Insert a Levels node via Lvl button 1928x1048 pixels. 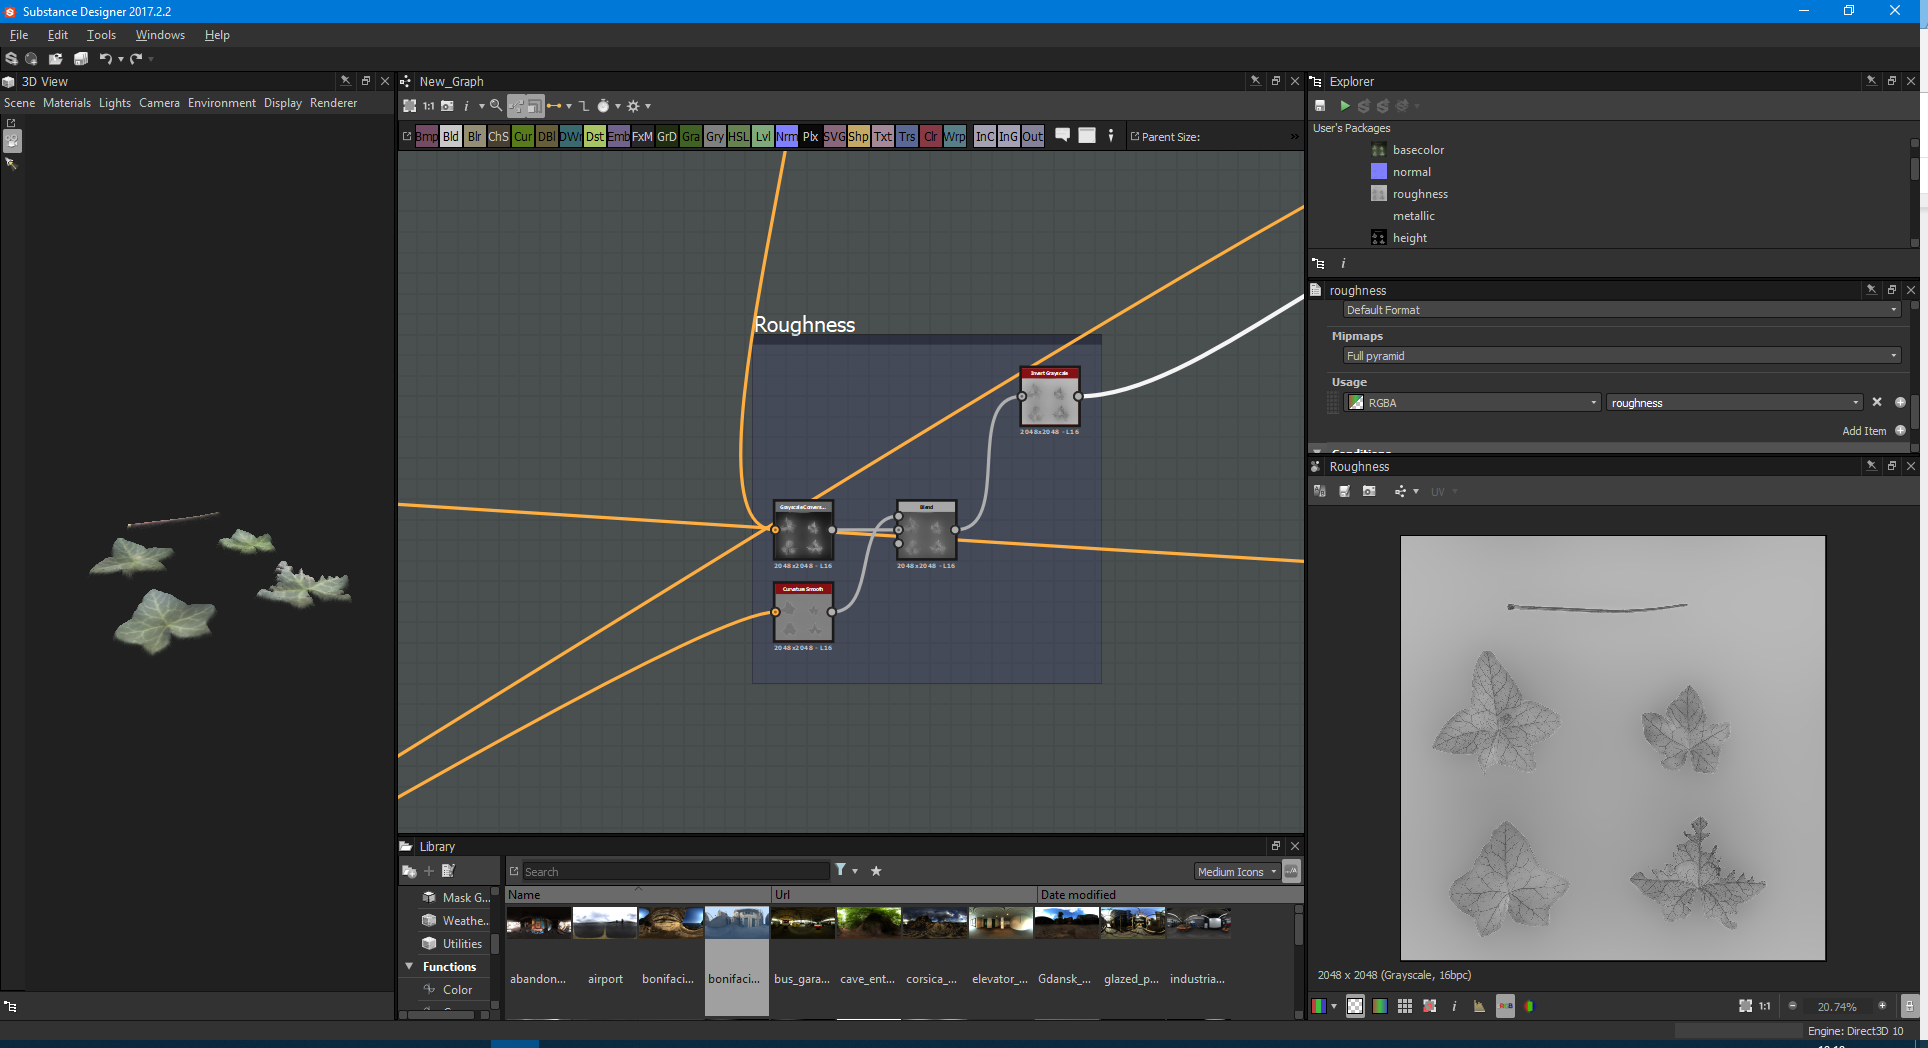coord(763,137)
